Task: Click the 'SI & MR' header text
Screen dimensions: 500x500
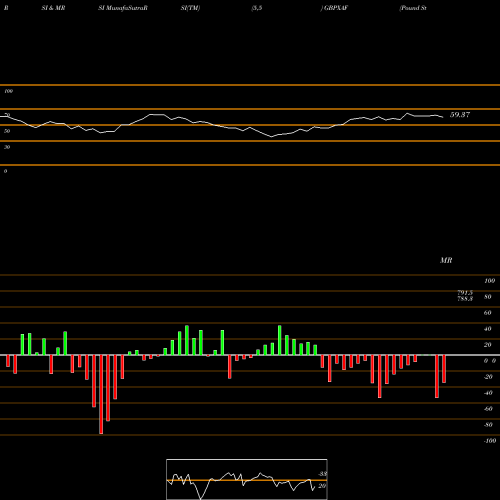Action: [x=53, y=8]
